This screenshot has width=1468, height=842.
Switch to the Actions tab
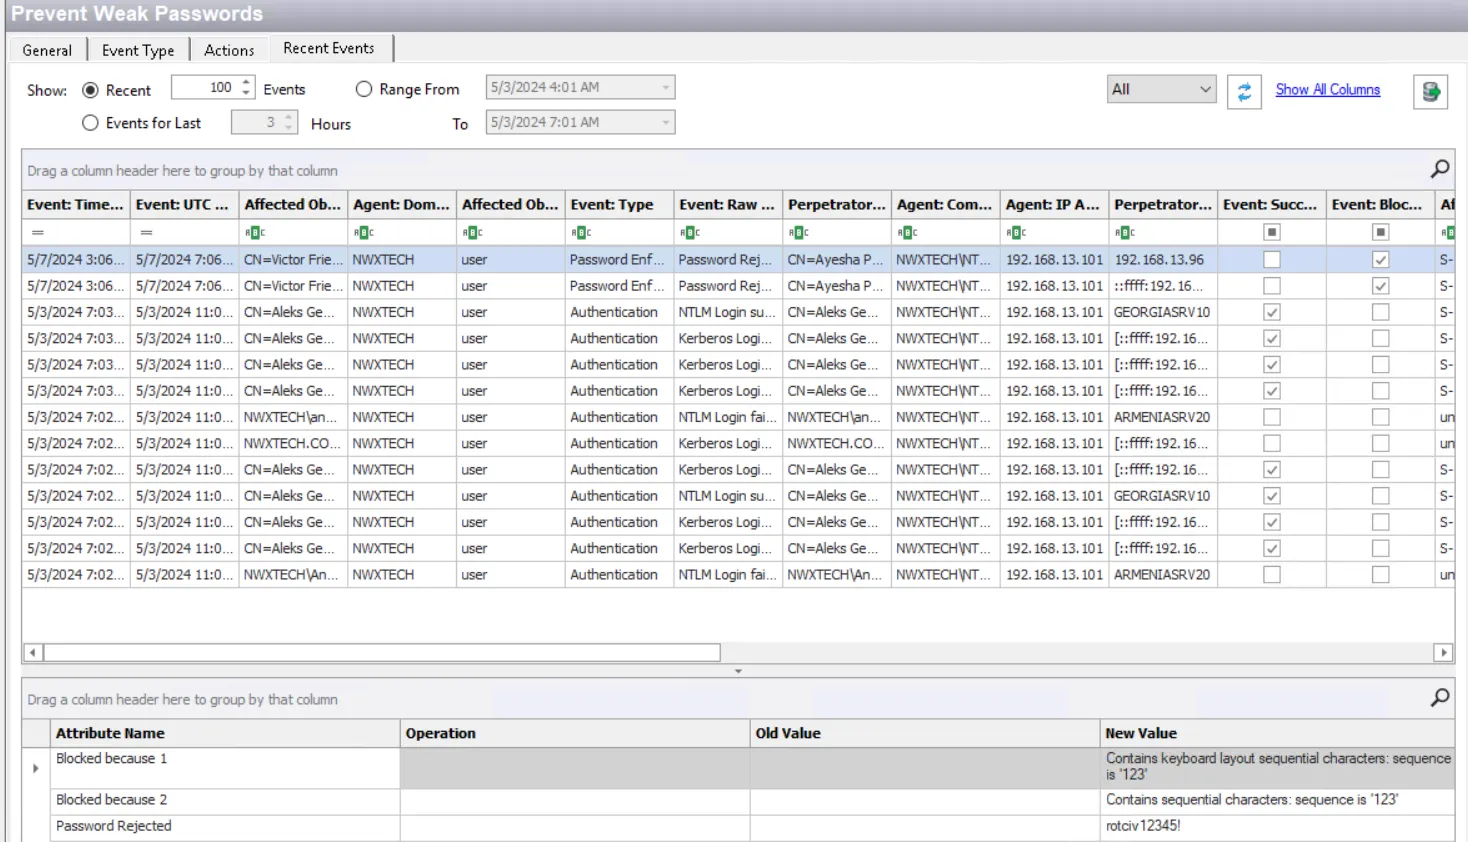coord(229,50)
